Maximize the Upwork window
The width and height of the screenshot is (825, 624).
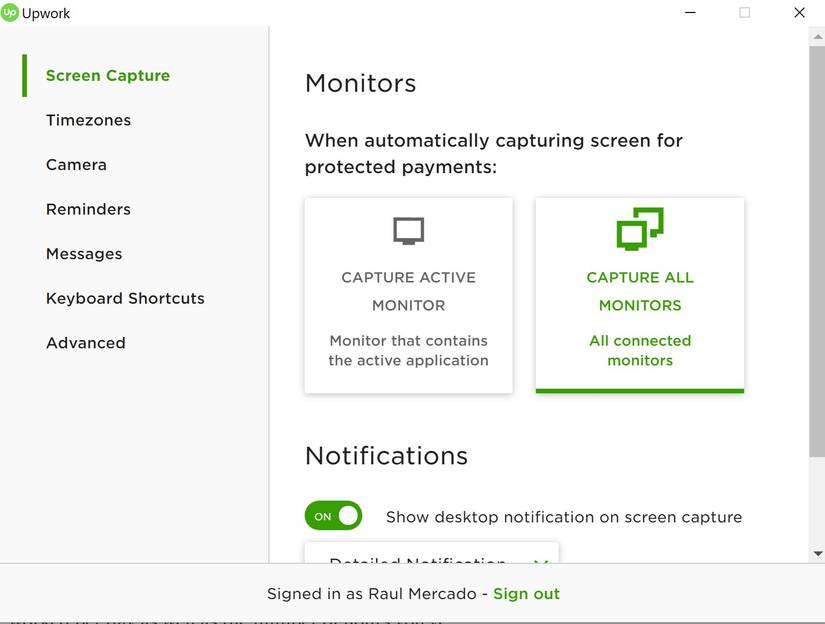pos(744,13)
